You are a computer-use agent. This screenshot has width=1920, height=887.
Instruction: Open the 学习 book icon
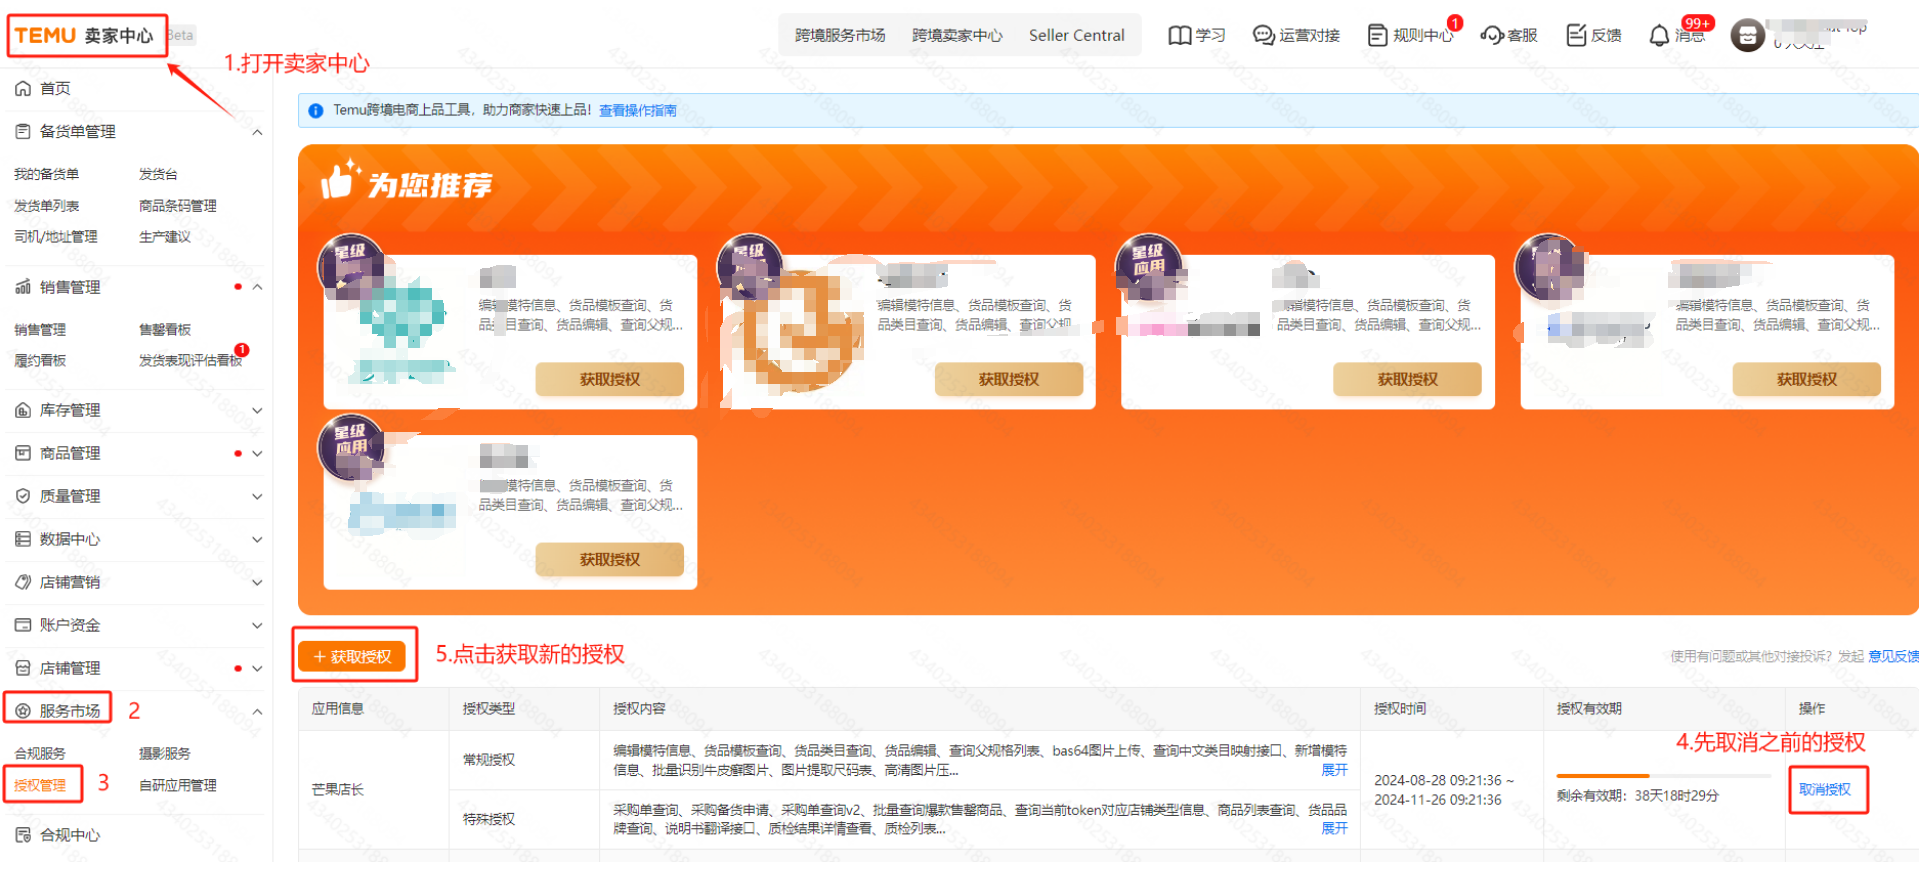pyautogui.click(x=1180, y=35)
